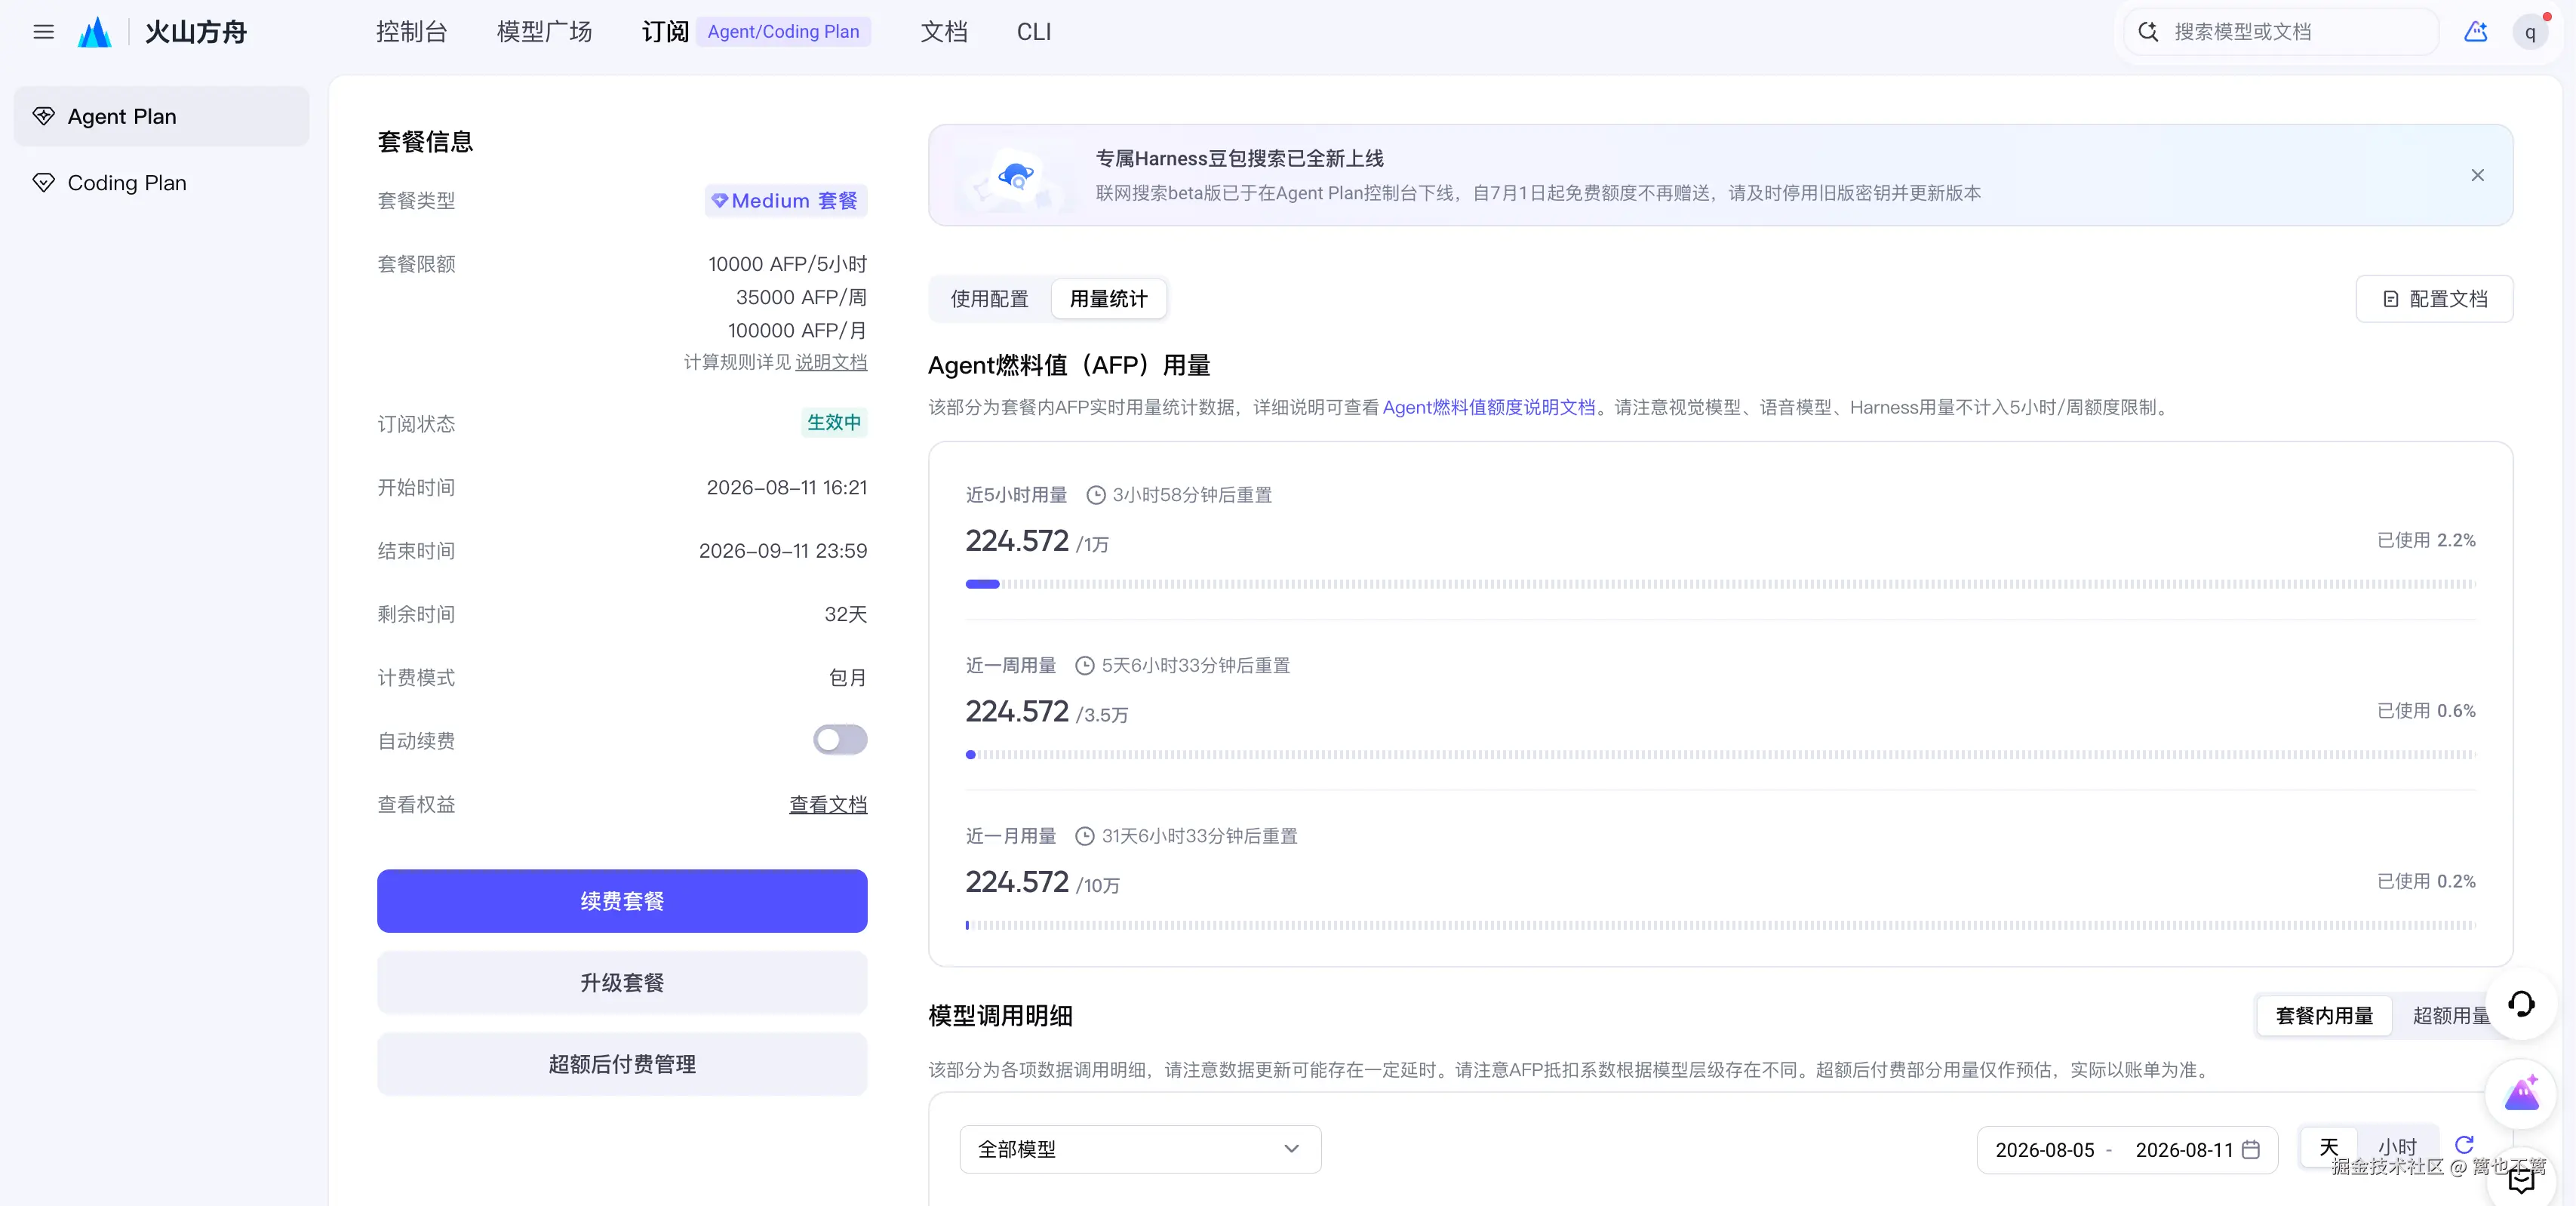The width and height of the screenshot is (2576, 1206).
Task: Click the banner cloud search illustration
Action: 1016,177
